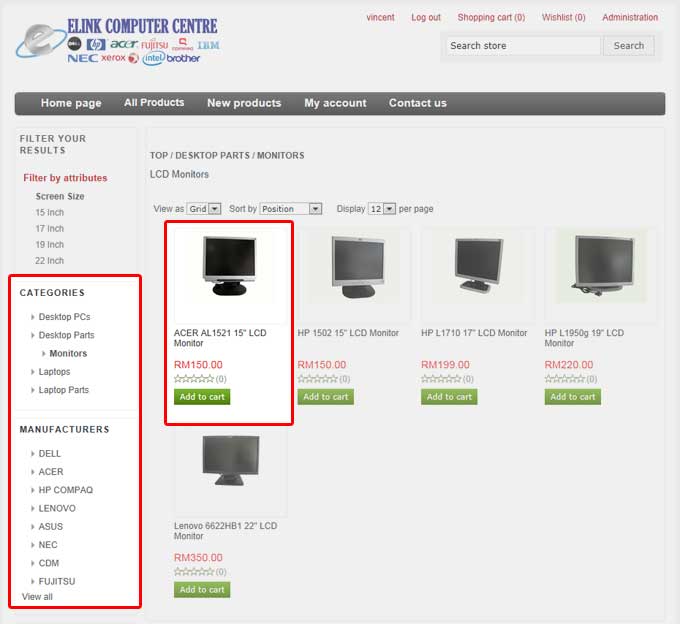
Task: Add HP 1502 monitor to cart
Action: (x=326, y=397)
